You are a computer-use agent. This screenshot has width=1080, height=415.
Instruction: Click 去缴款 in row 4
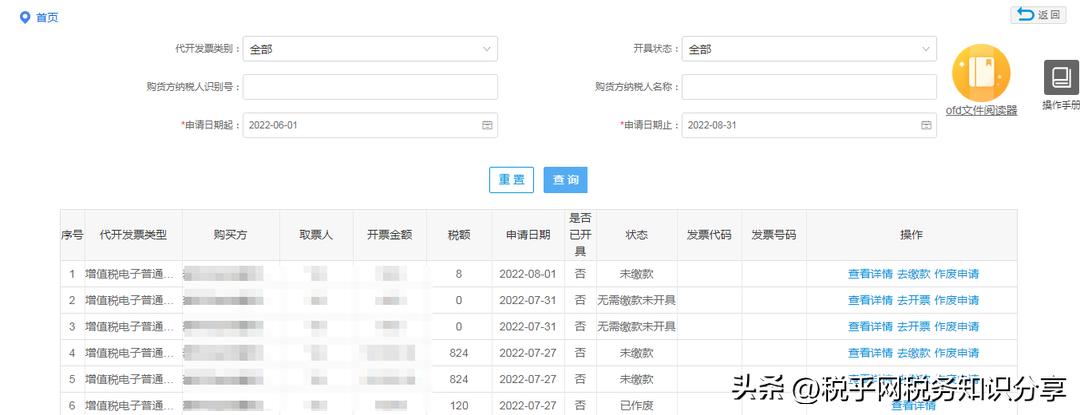coord(913,353)
